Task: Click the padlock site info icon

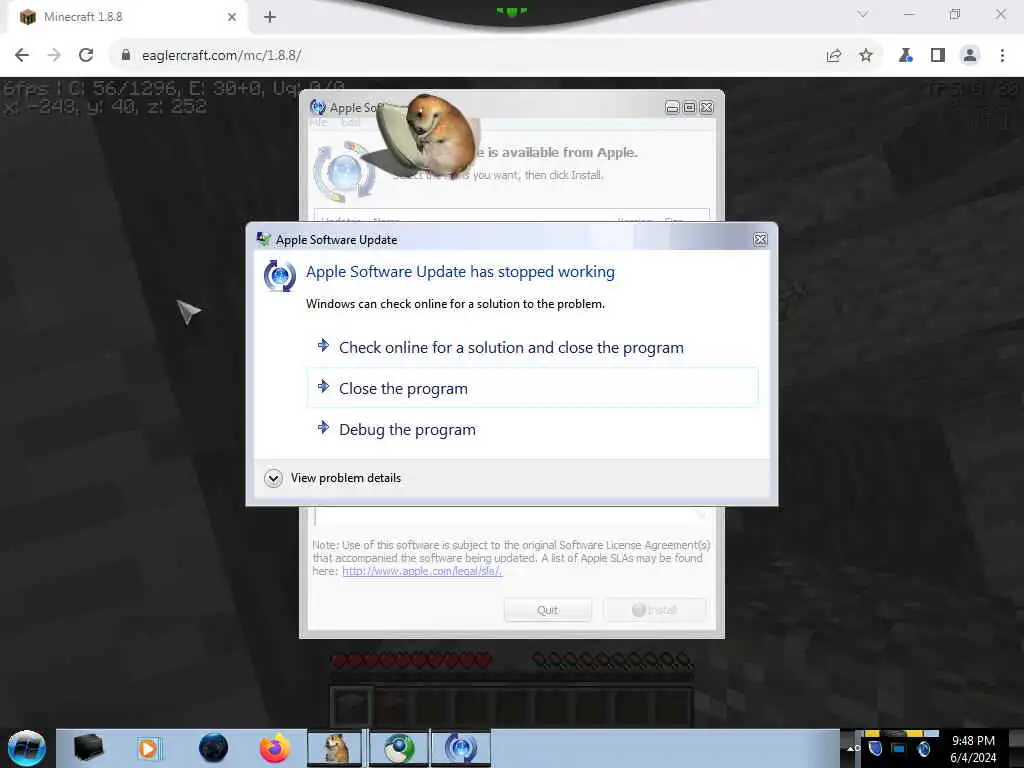Action: click(126, 56)
